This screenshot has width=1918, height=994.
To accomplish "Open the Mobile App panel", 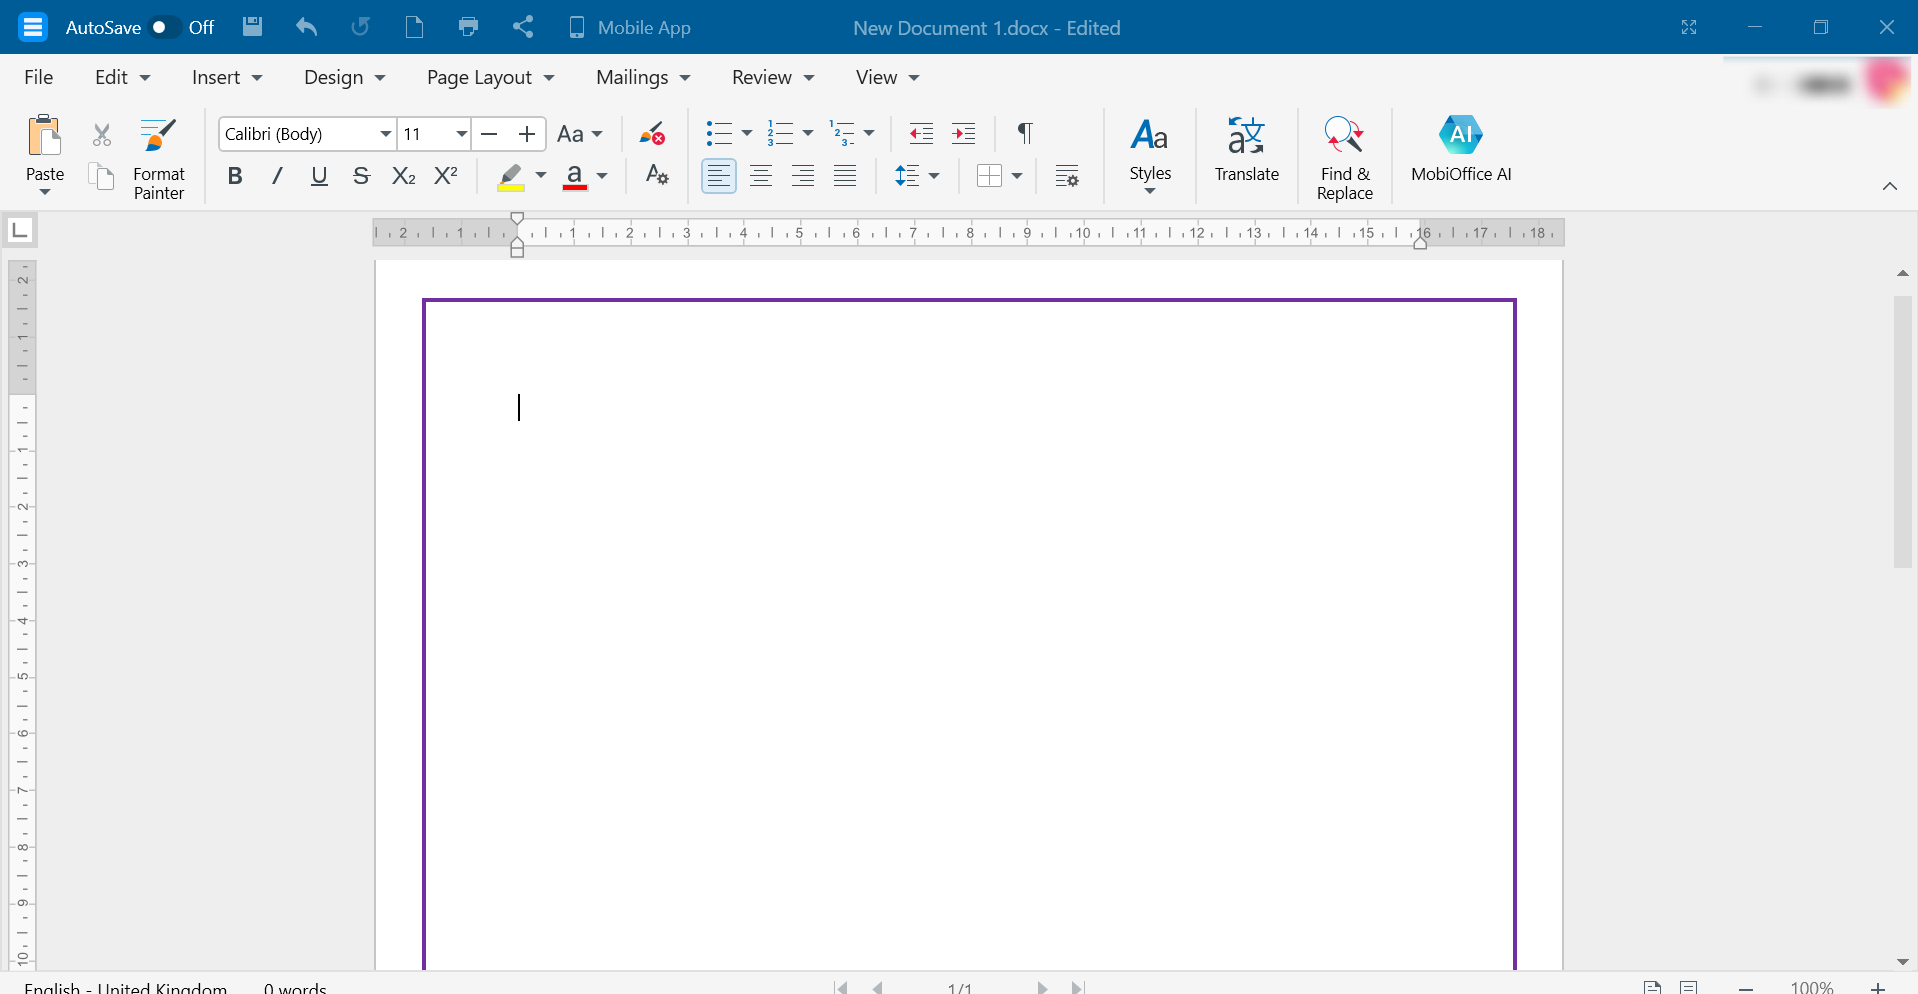I will 629,27.
